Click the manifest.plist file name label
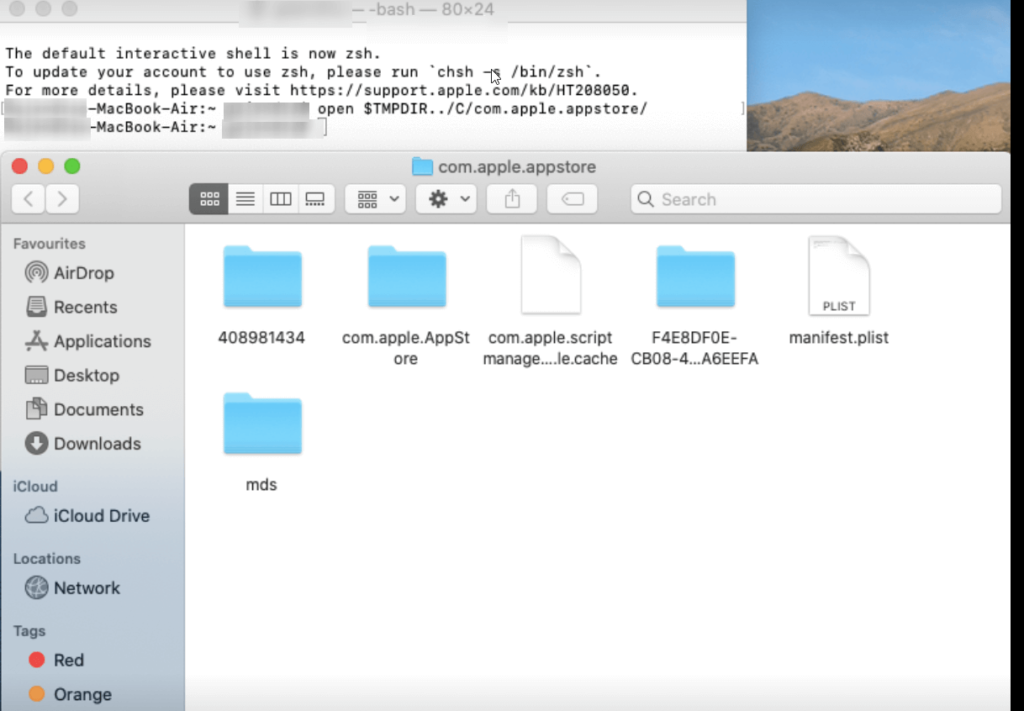Viewport: 1024px width, 711px height. coord(839,338)
